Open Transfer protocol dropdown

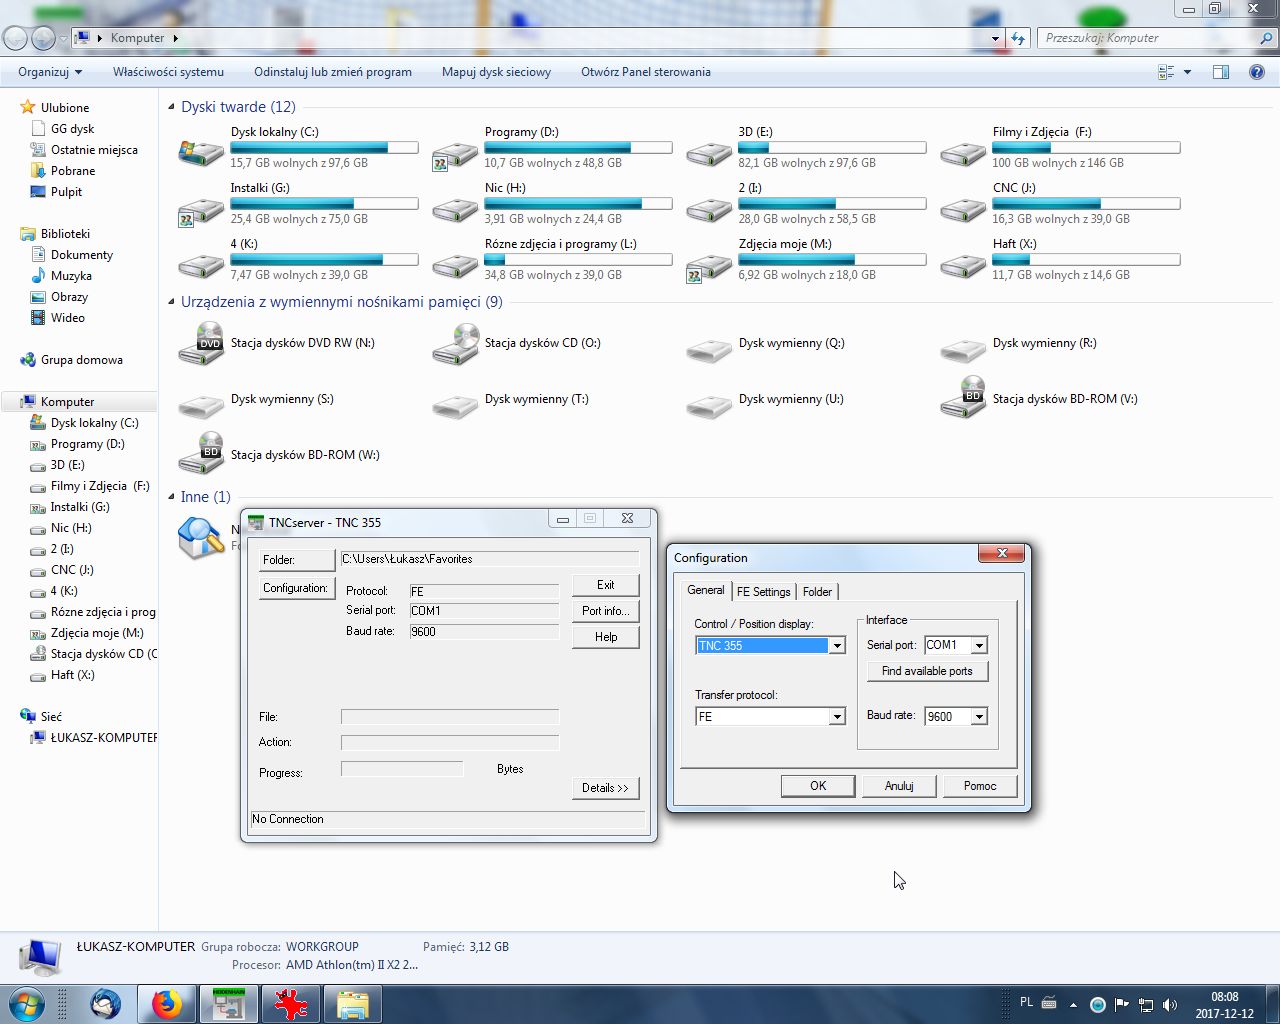pyautogui.click(x=837, y=717)
